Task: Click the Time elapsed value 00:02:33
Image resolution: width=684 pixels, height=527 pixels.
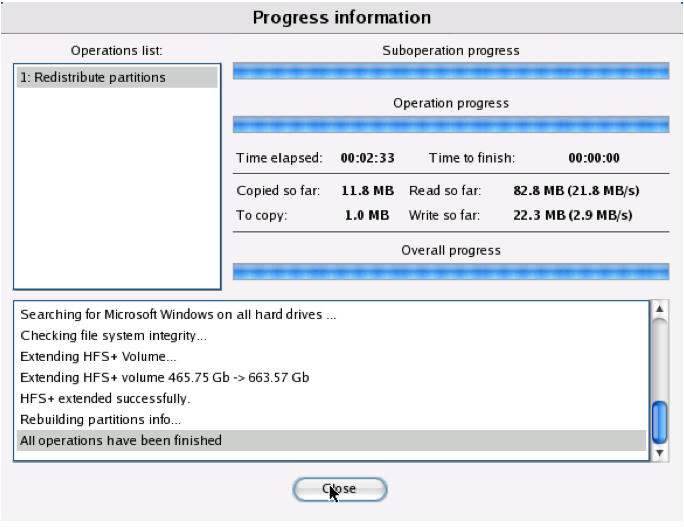Action: (367, 158)
